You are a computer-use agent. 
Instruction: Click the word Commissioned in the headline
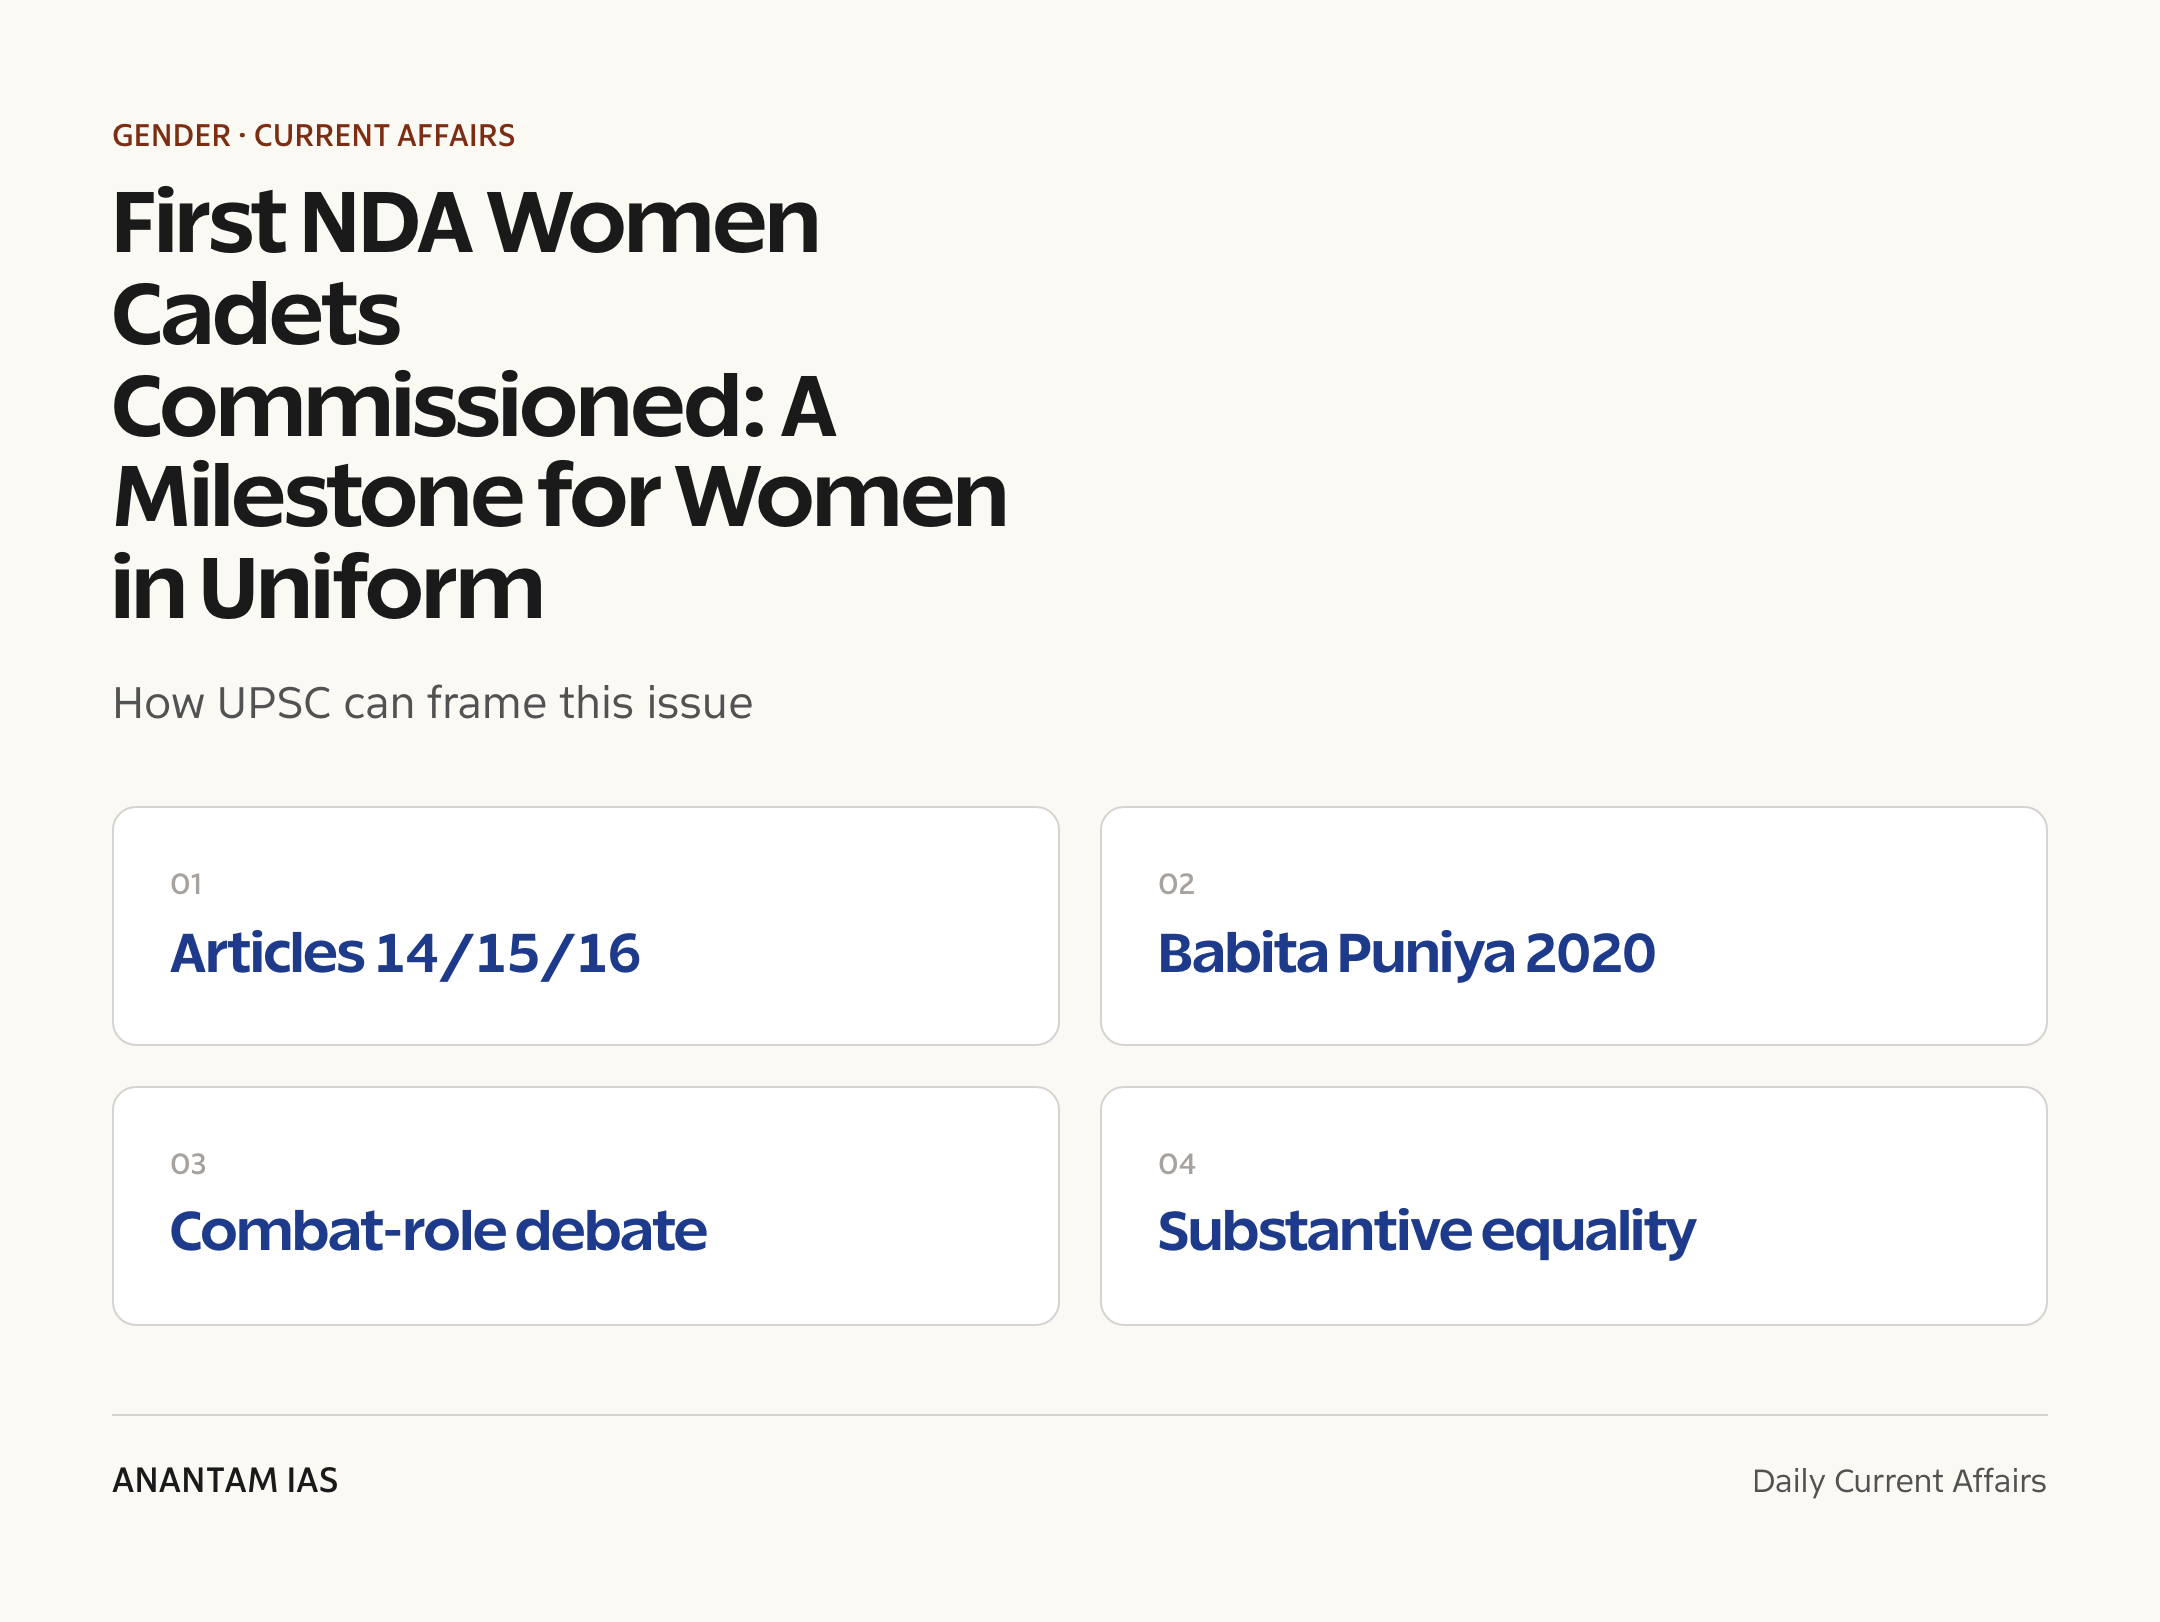click(x=438, y=406)
